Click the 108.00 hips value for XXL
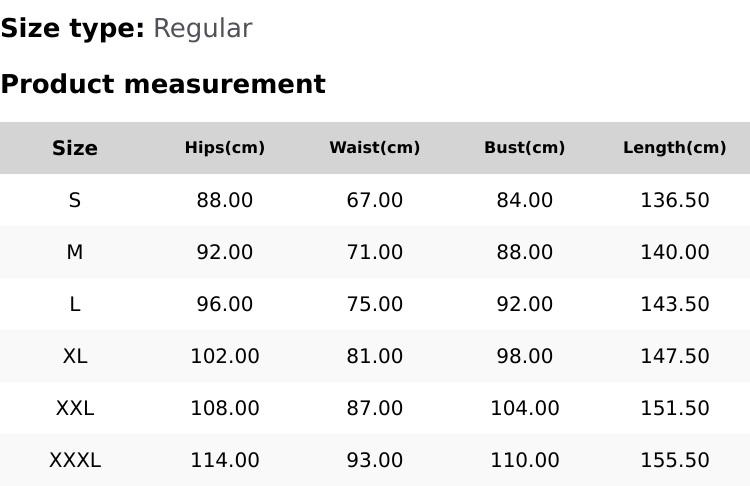Screen dimensions: 750x486 click(x=225, y=408)
